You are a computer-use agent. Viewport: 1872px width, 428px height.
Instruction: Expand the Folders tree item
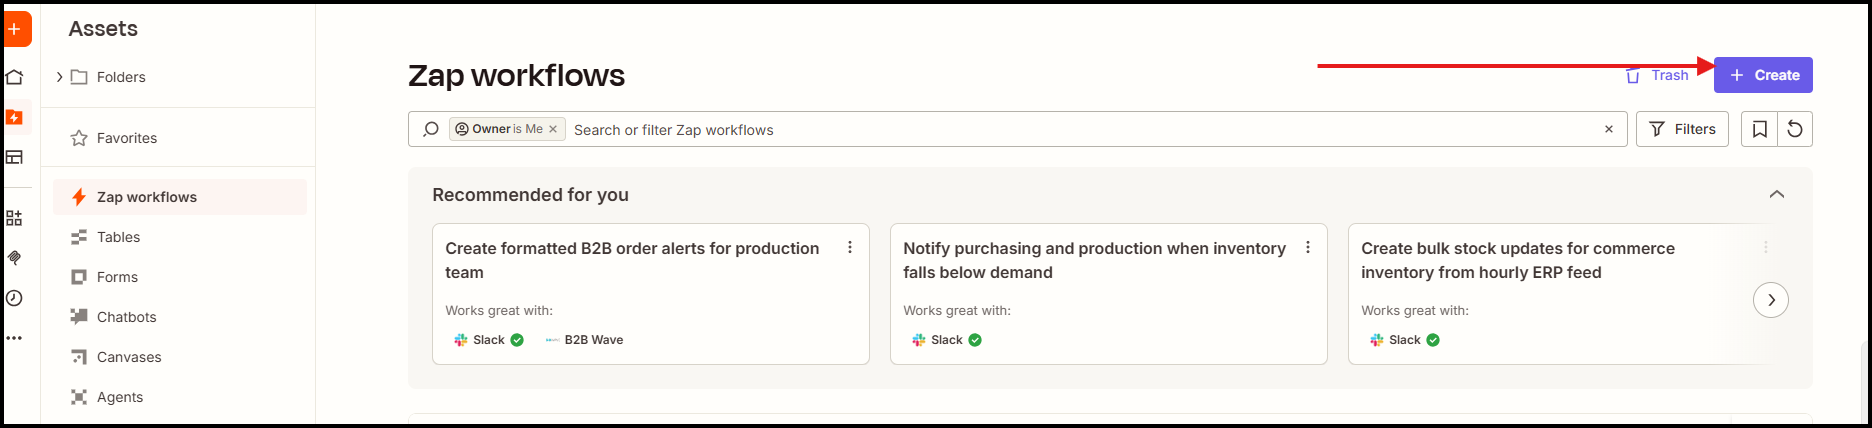pyautogui.click(x=59, y=77)
